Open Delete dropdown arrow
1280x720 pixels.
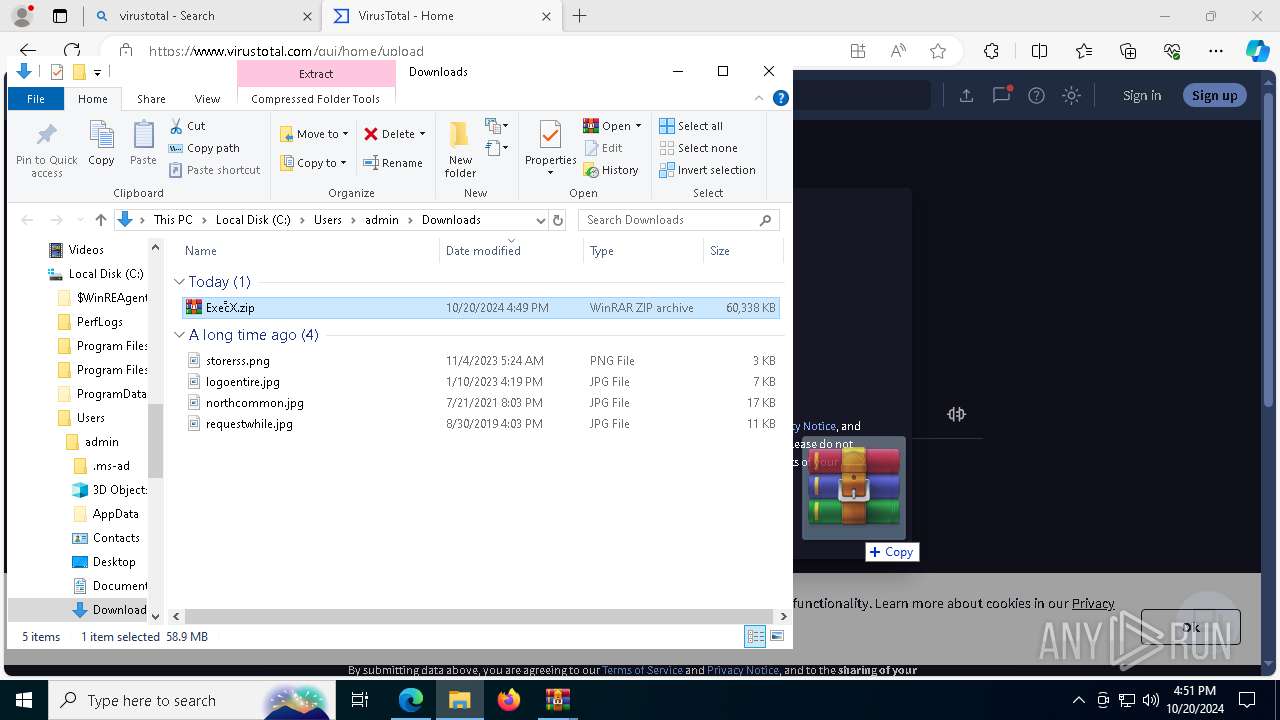tap(422, 134)
